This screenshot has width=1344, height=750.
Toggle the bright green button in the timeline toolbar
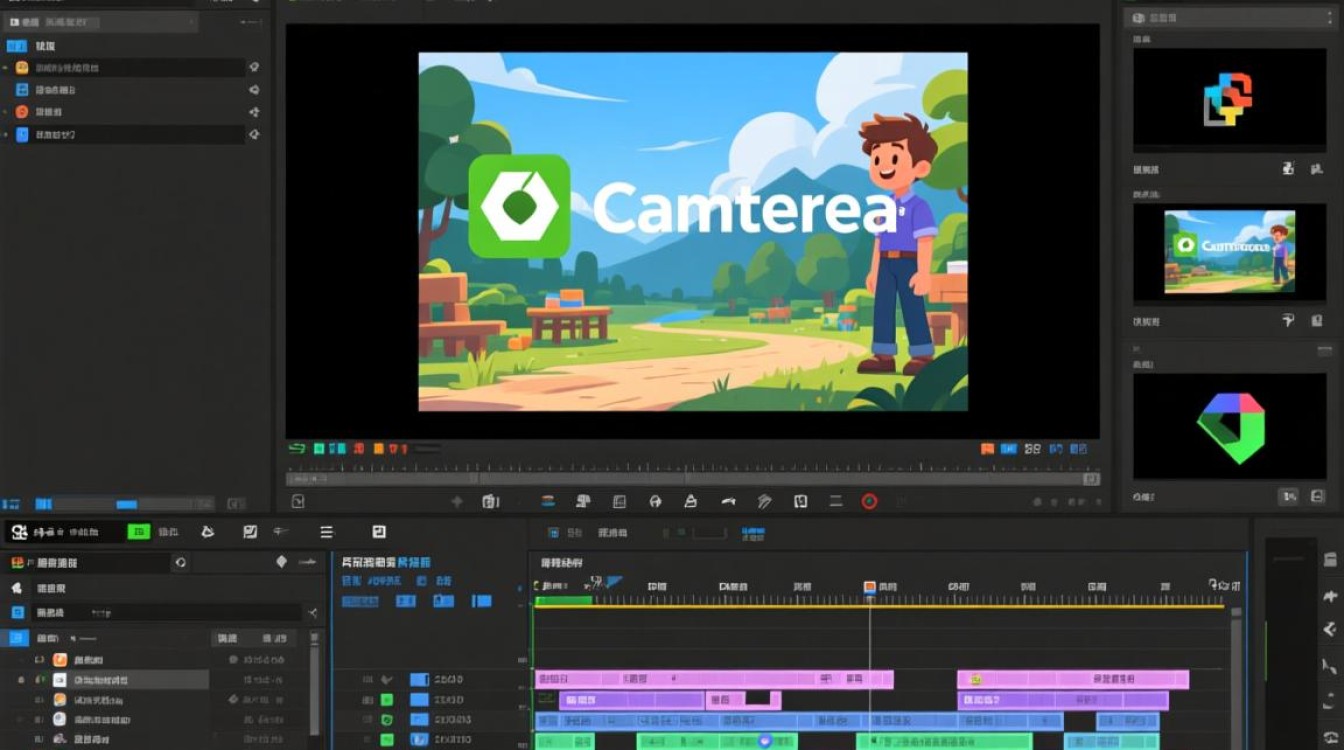pyautogui.click(x=138, y=532)
